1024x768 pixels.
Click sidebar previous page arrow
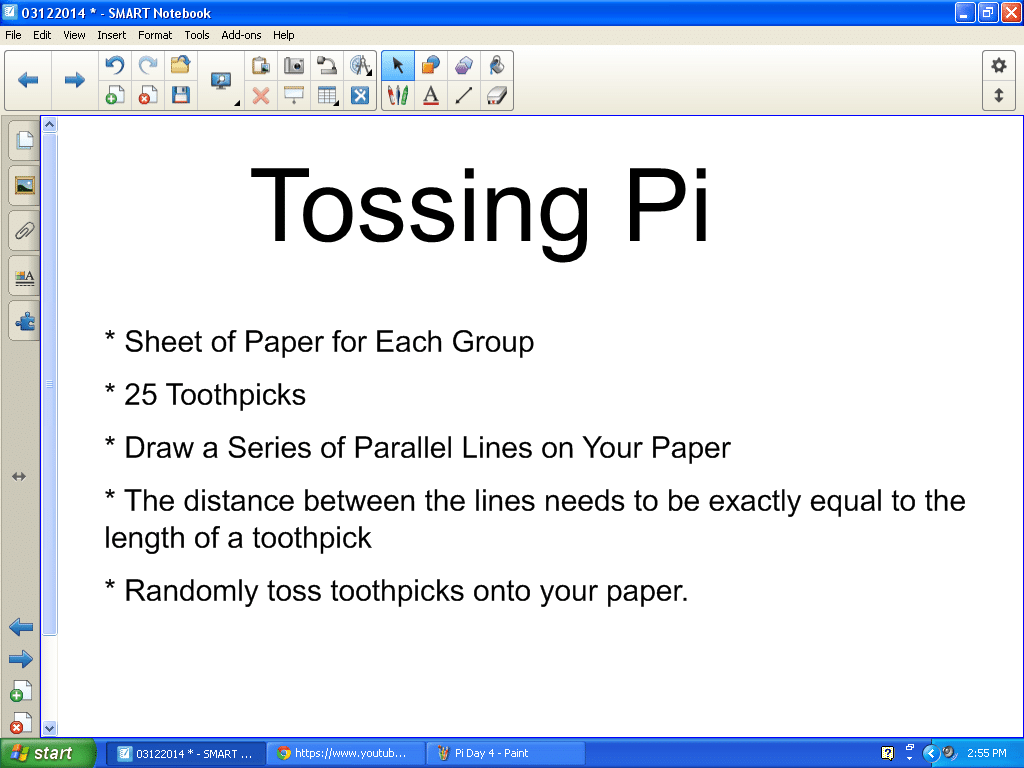(x=21, y=628)
